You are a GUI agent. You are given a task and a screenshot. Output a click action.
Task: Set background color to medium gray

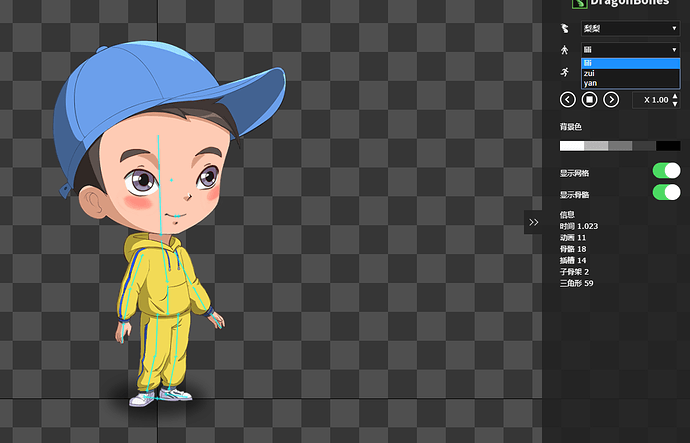[620, 146]
